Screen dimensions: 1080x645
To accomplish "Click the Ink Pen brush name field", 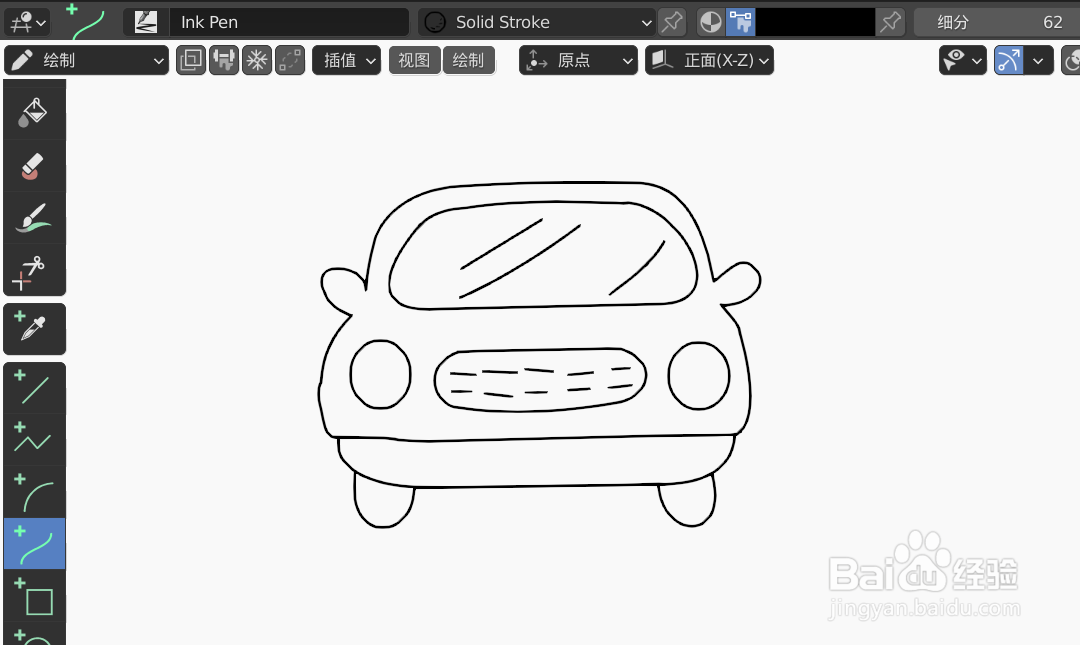I will point(289,22).
